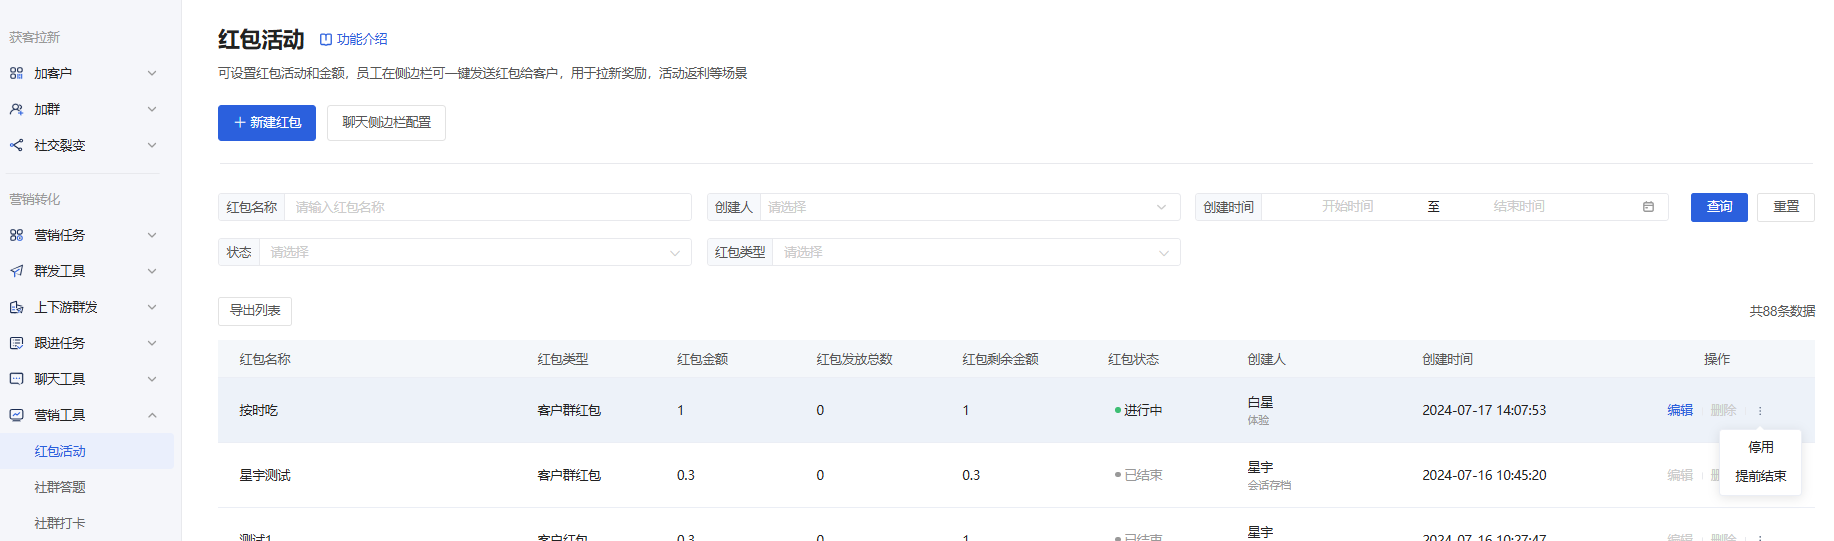Expand the 加客户 menu chevron

152,73
